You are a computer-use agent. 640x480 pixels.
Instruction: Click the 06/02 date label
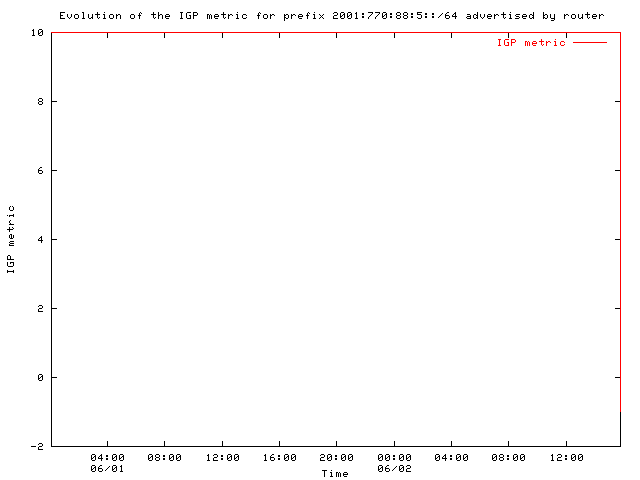(x=394, y=468)
